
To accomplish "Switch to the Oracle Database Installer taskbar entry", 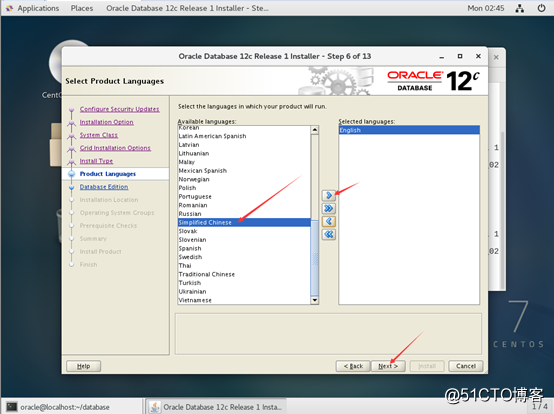I will tap(216, 407).
